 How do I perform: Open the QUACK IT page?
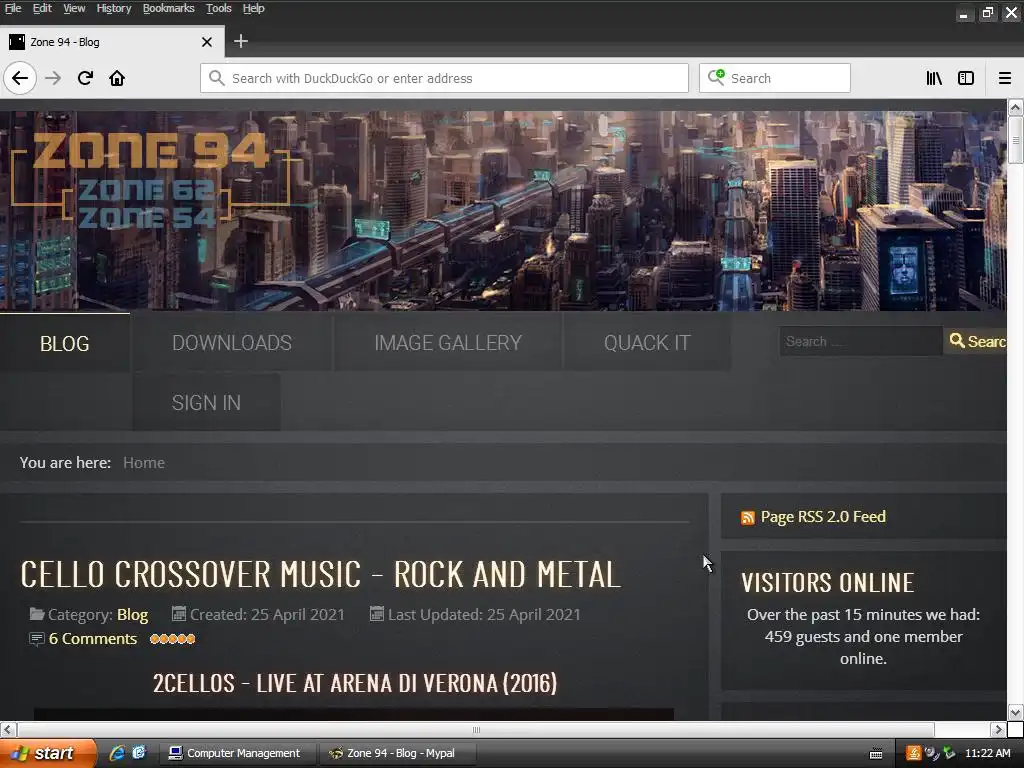tap(647, 343)
